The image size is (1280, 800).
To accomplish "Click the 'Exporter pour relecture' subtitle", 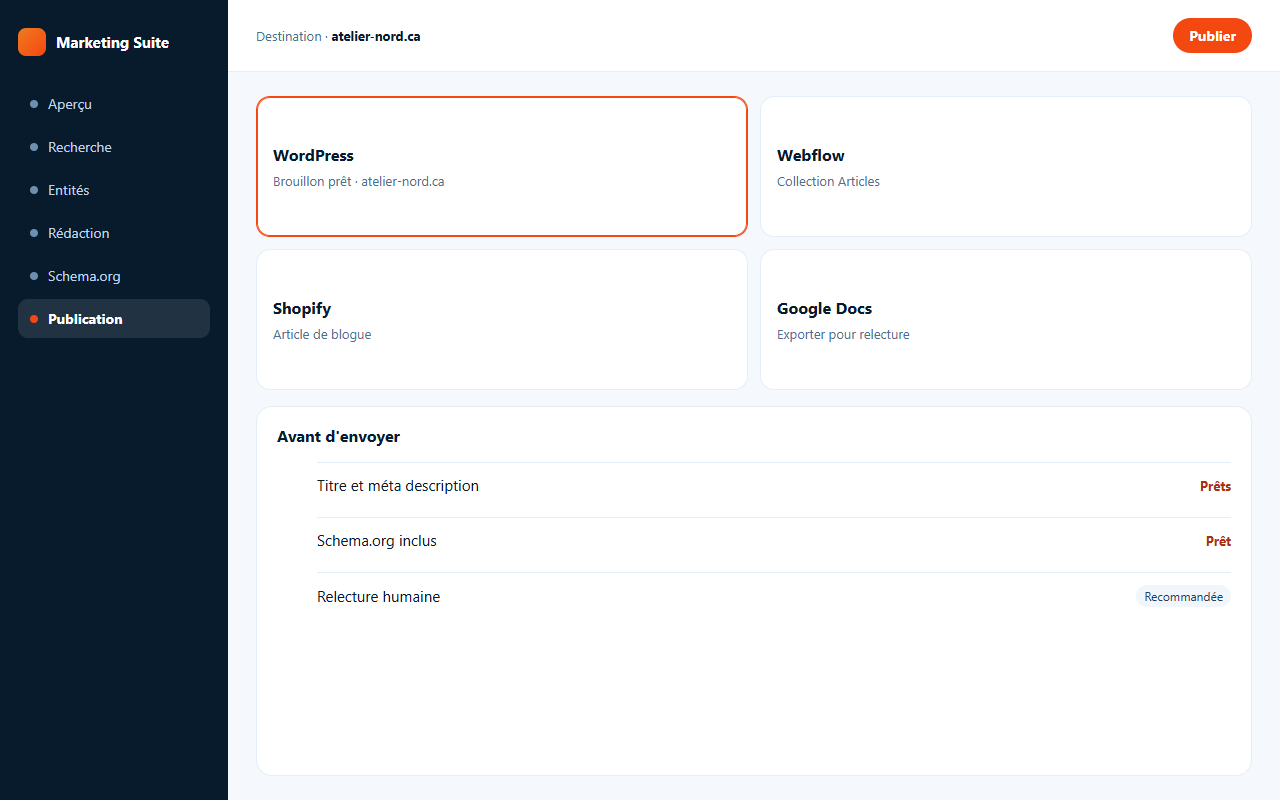I will pyautogui.click(x=843, y=335).
